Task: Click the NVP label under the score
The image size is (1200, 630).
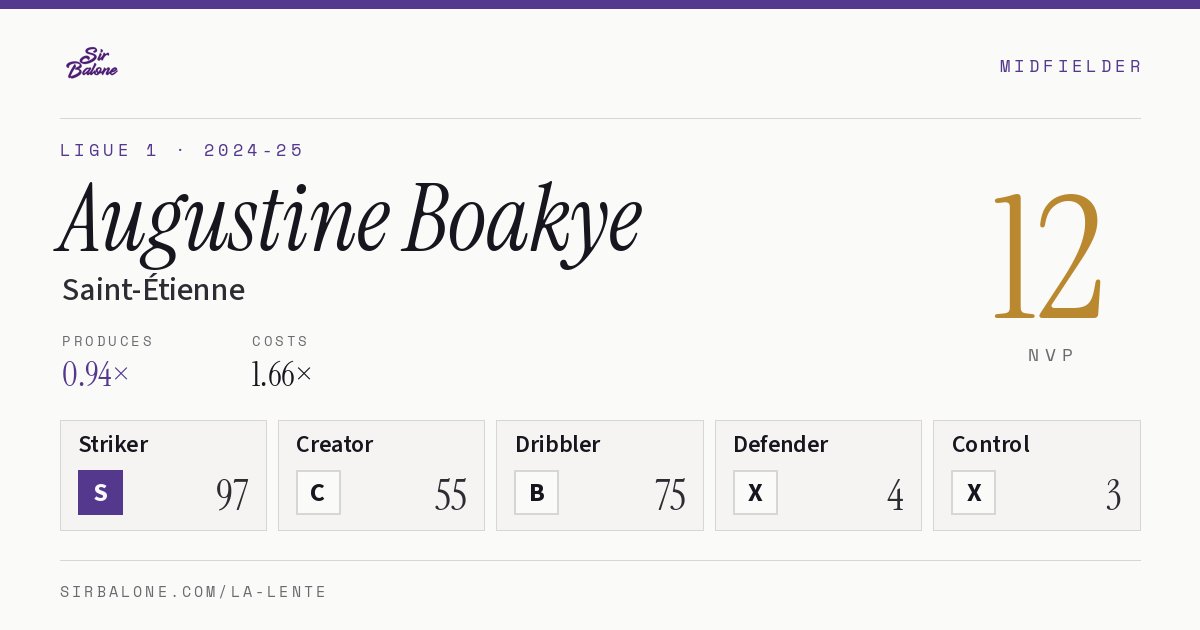Action: [1051, 355]
